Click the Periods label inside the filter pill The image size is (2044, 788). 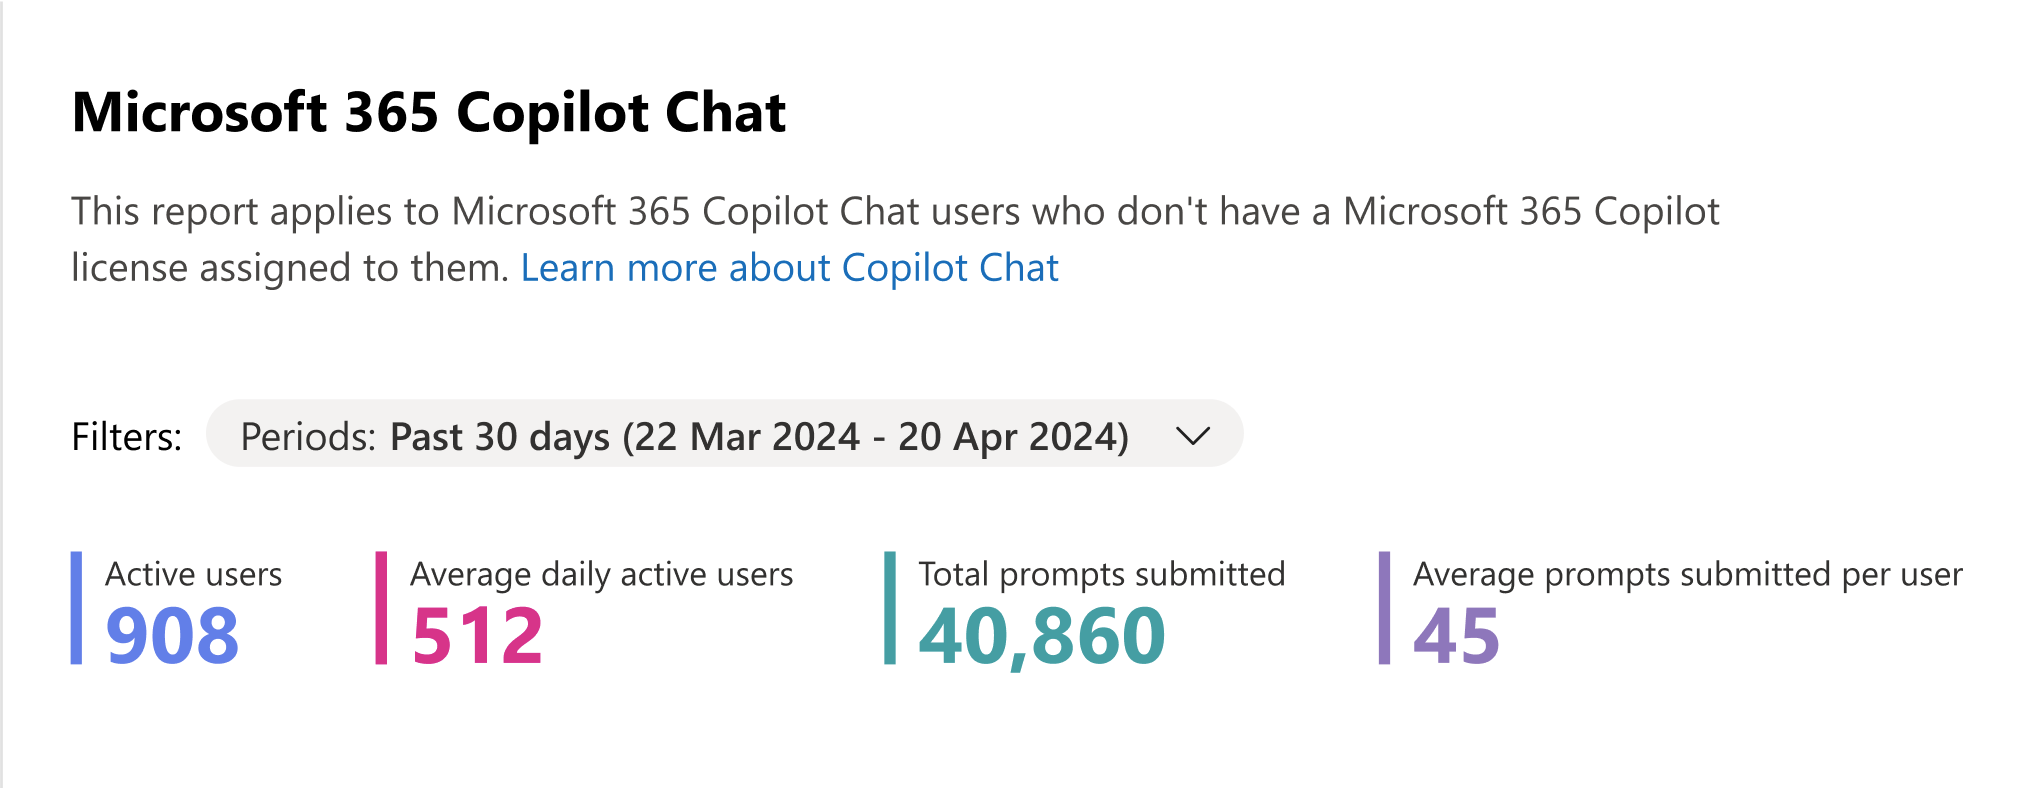coord(308,437)
